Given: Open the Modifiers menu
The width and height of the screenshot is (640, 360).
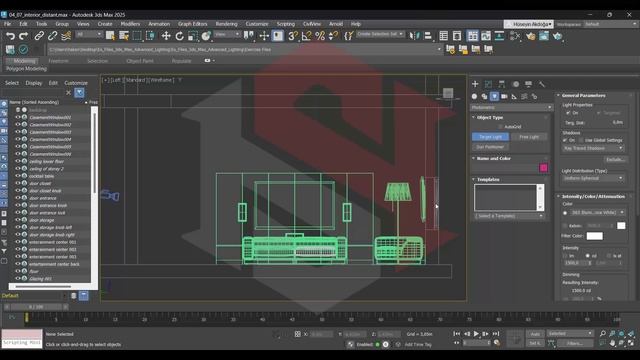Looking at the screenshot, I should point(130,24).
